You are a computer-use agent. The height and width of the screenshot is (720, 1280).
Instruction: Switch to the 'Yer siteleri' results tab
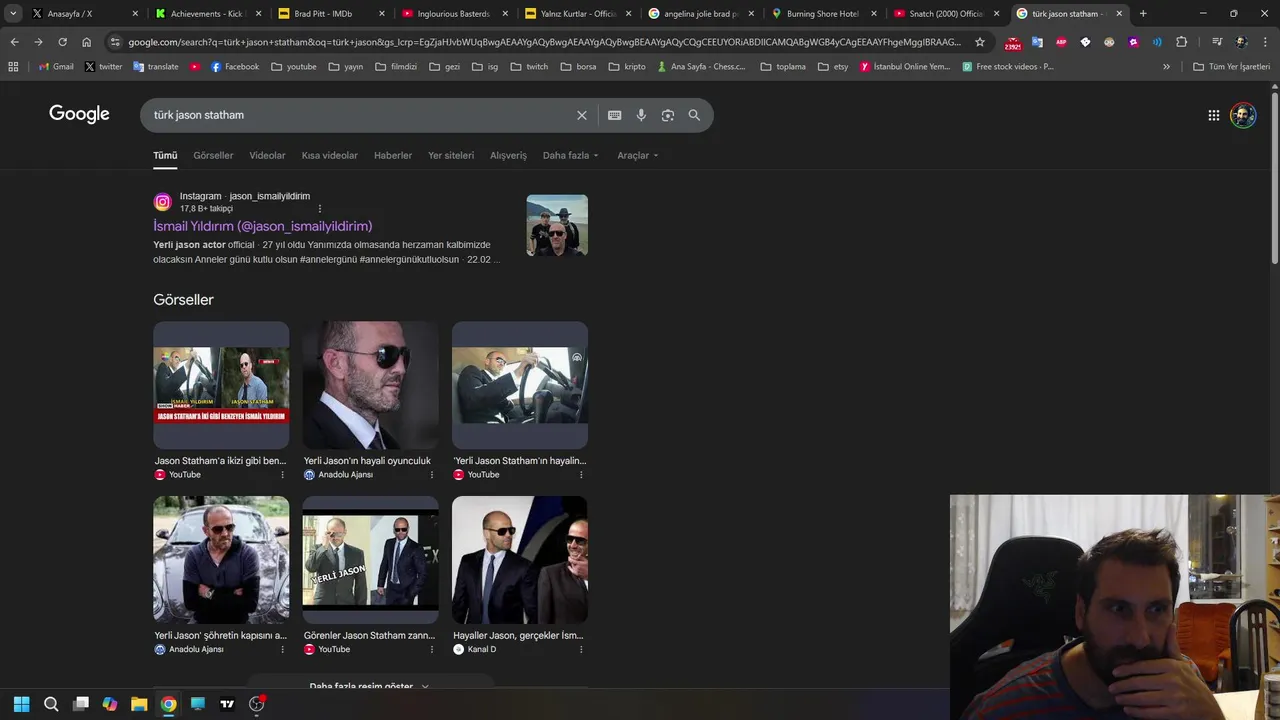click(x=451, y=155)
